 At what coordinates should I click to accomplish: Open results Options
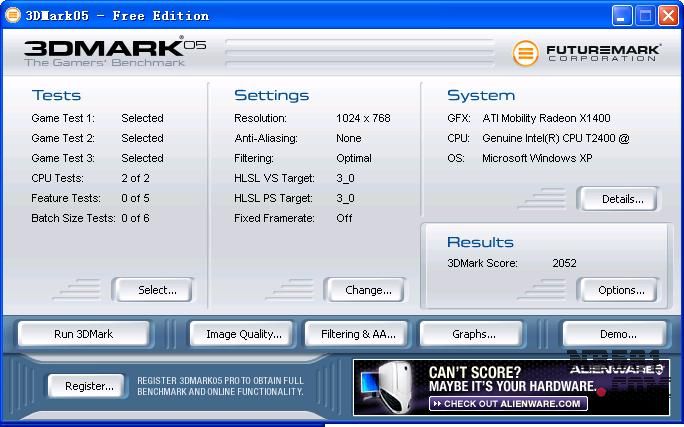tap(621, 290)
